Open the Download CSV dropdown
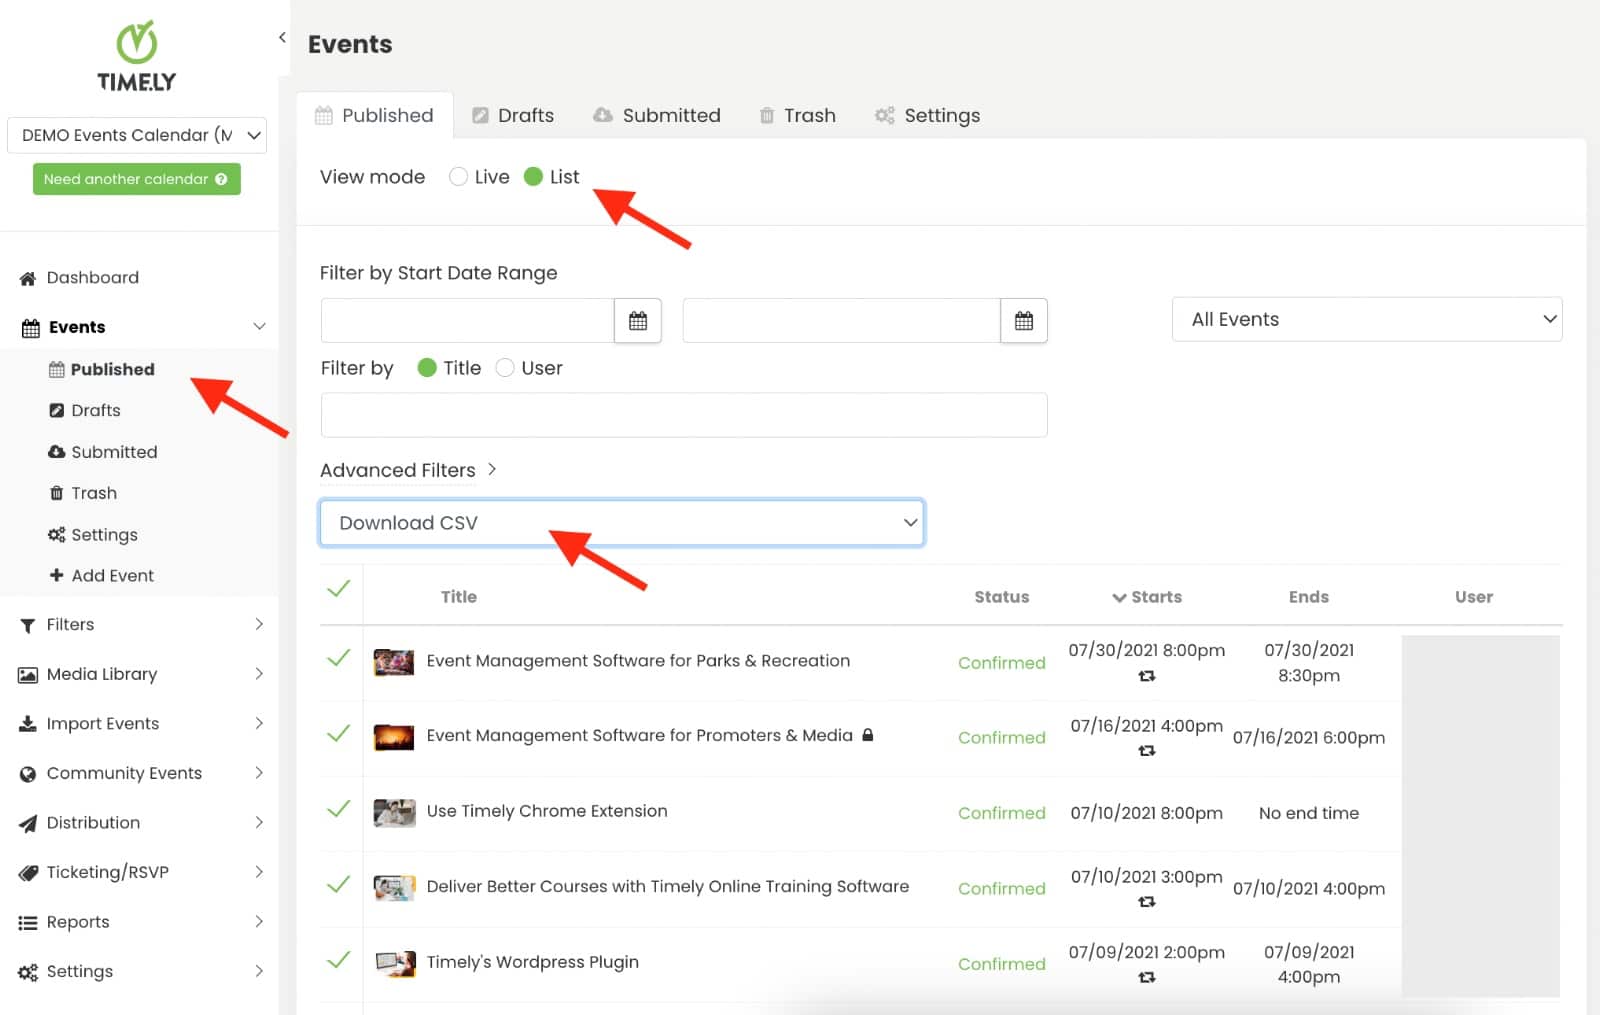This screenshot has width=1600, height=1015. click(x=621, y=523)
